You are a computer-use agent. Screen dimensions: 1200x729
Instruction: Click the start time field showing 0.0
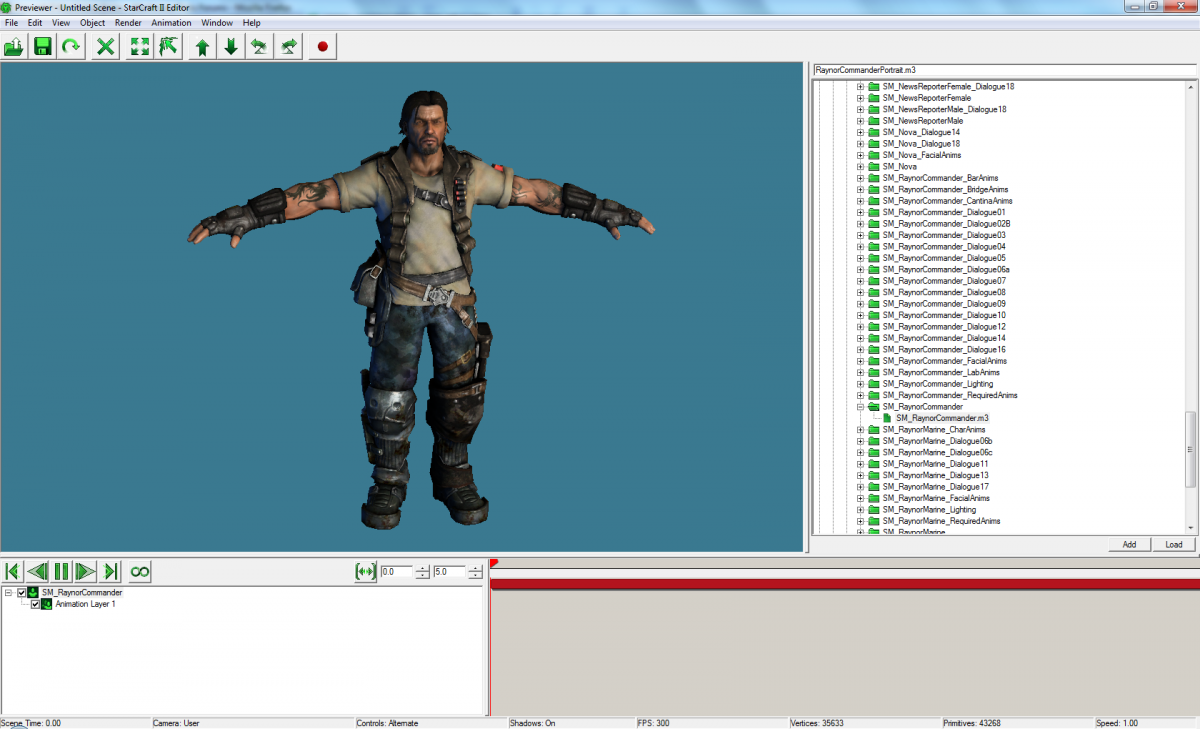pos(397,572)
